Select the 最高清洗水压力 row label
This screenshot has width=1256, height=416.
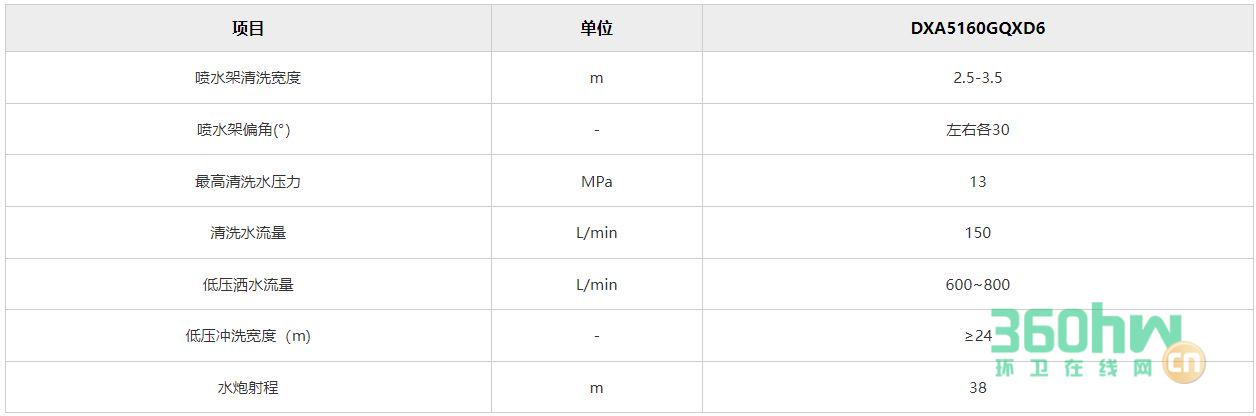(x=248, y=181)
